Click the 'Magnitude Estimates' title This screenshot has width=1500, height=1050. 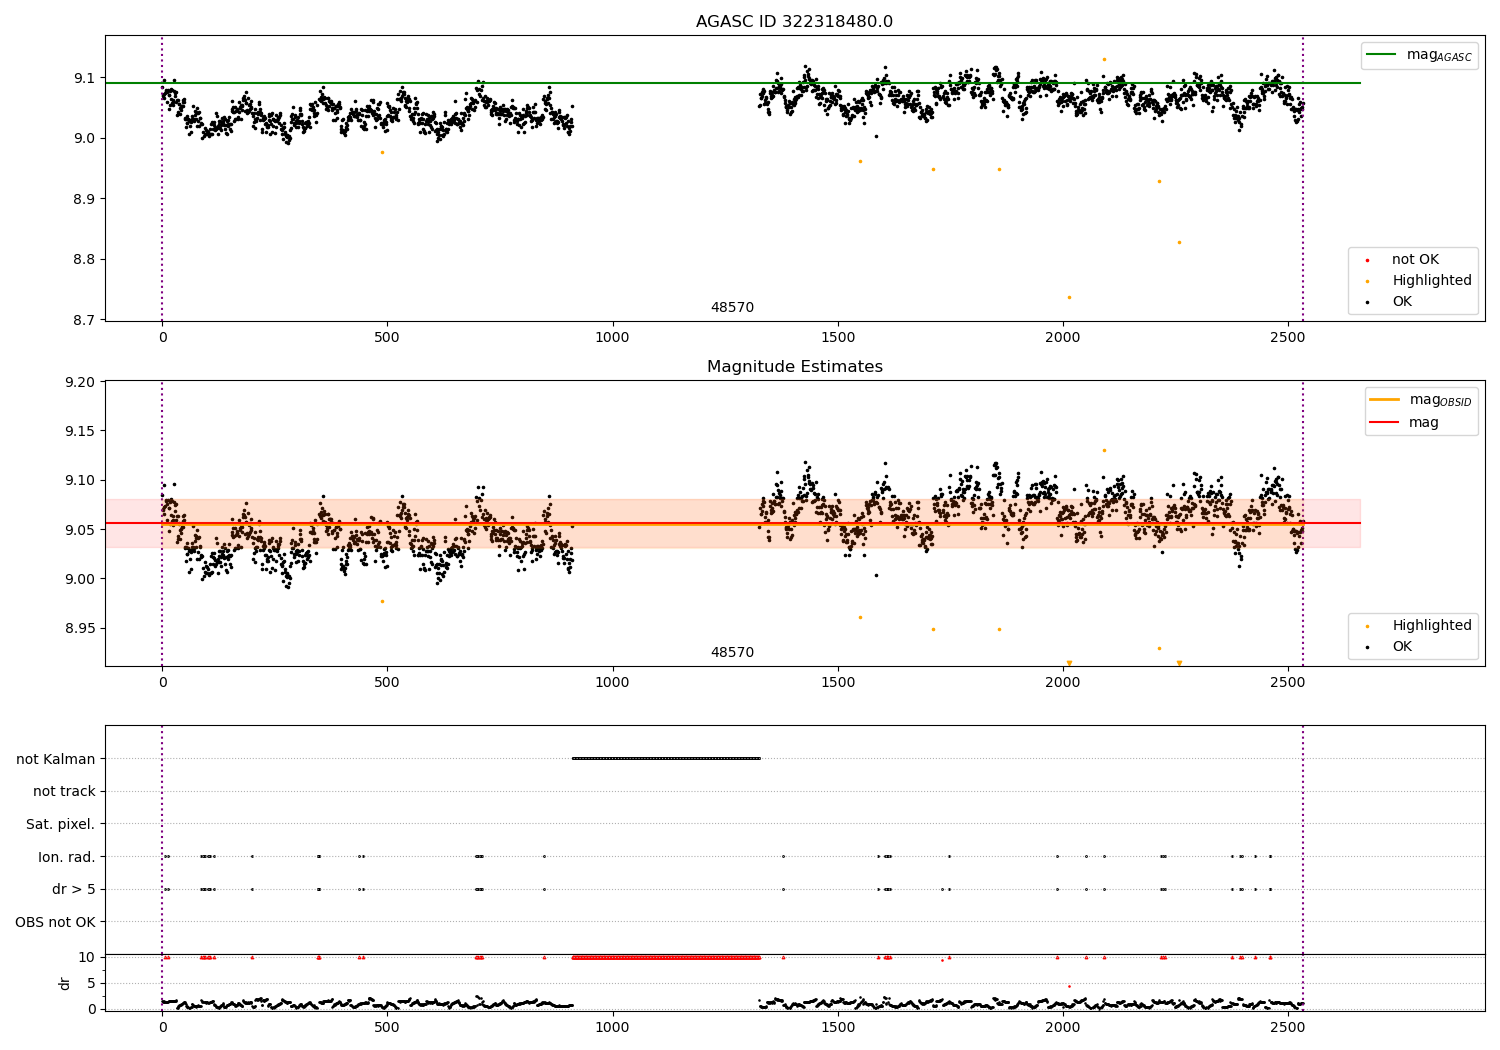click(x=795, y=367)
